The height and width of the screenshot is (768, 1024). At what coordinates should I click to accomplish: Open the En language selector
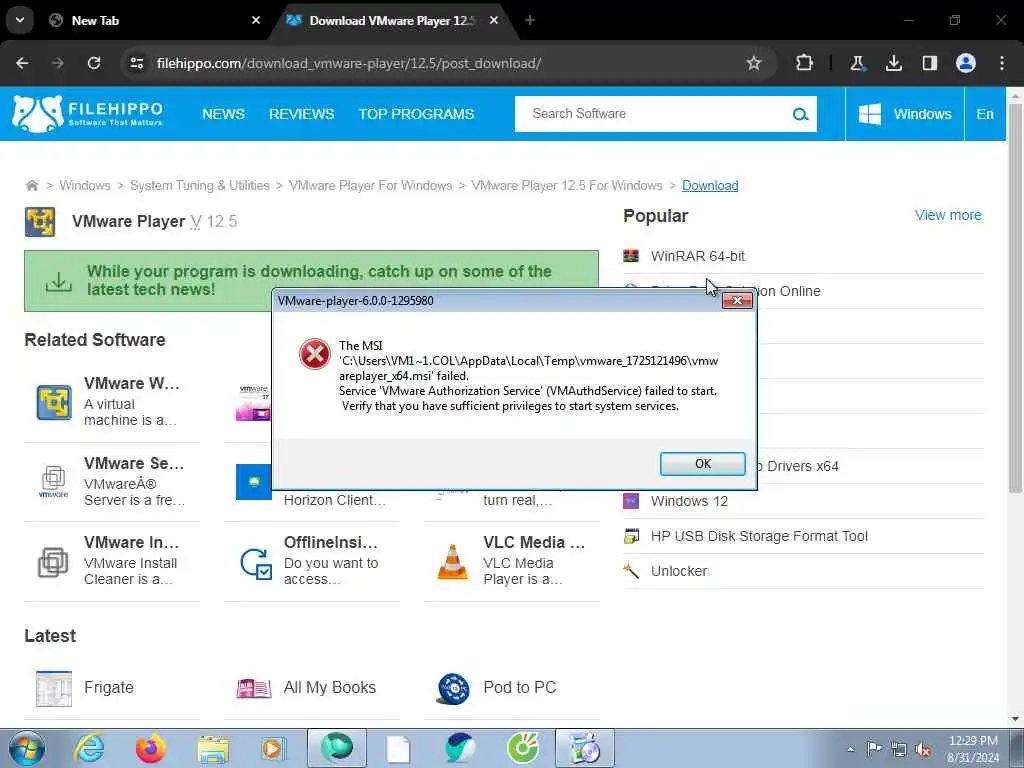tap(985, 114)
